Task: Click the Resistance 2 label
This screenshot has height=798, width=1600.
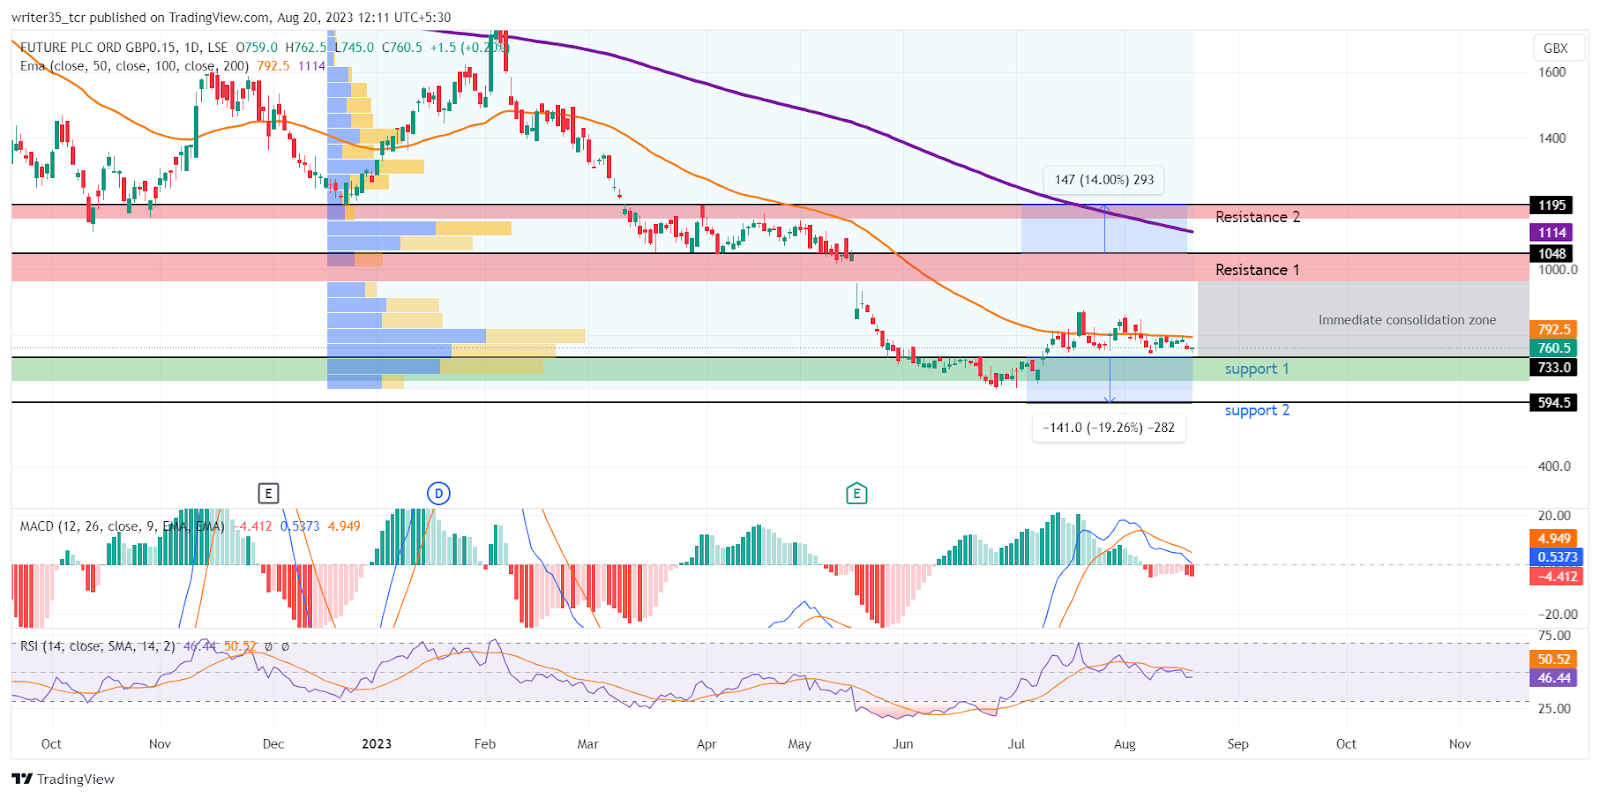Action: pyautogui.click(x=1257, y=217)
